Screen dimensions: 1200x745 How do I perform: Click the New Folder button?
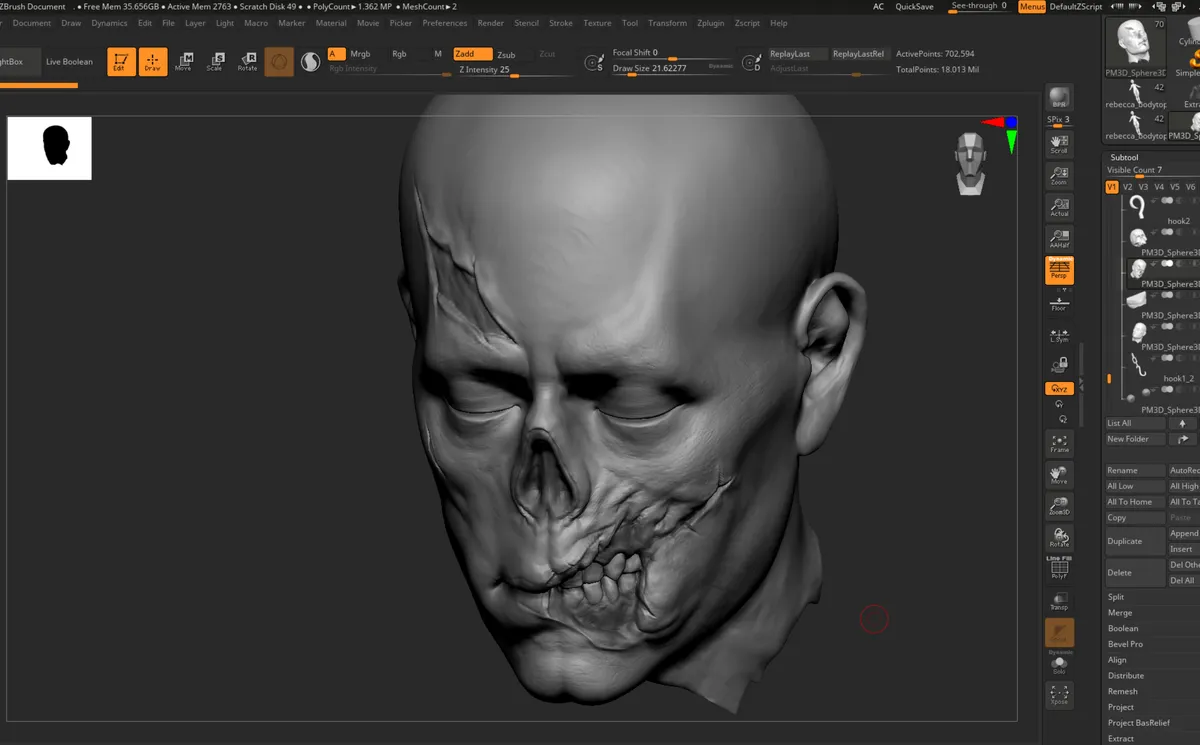[1135, 439]
